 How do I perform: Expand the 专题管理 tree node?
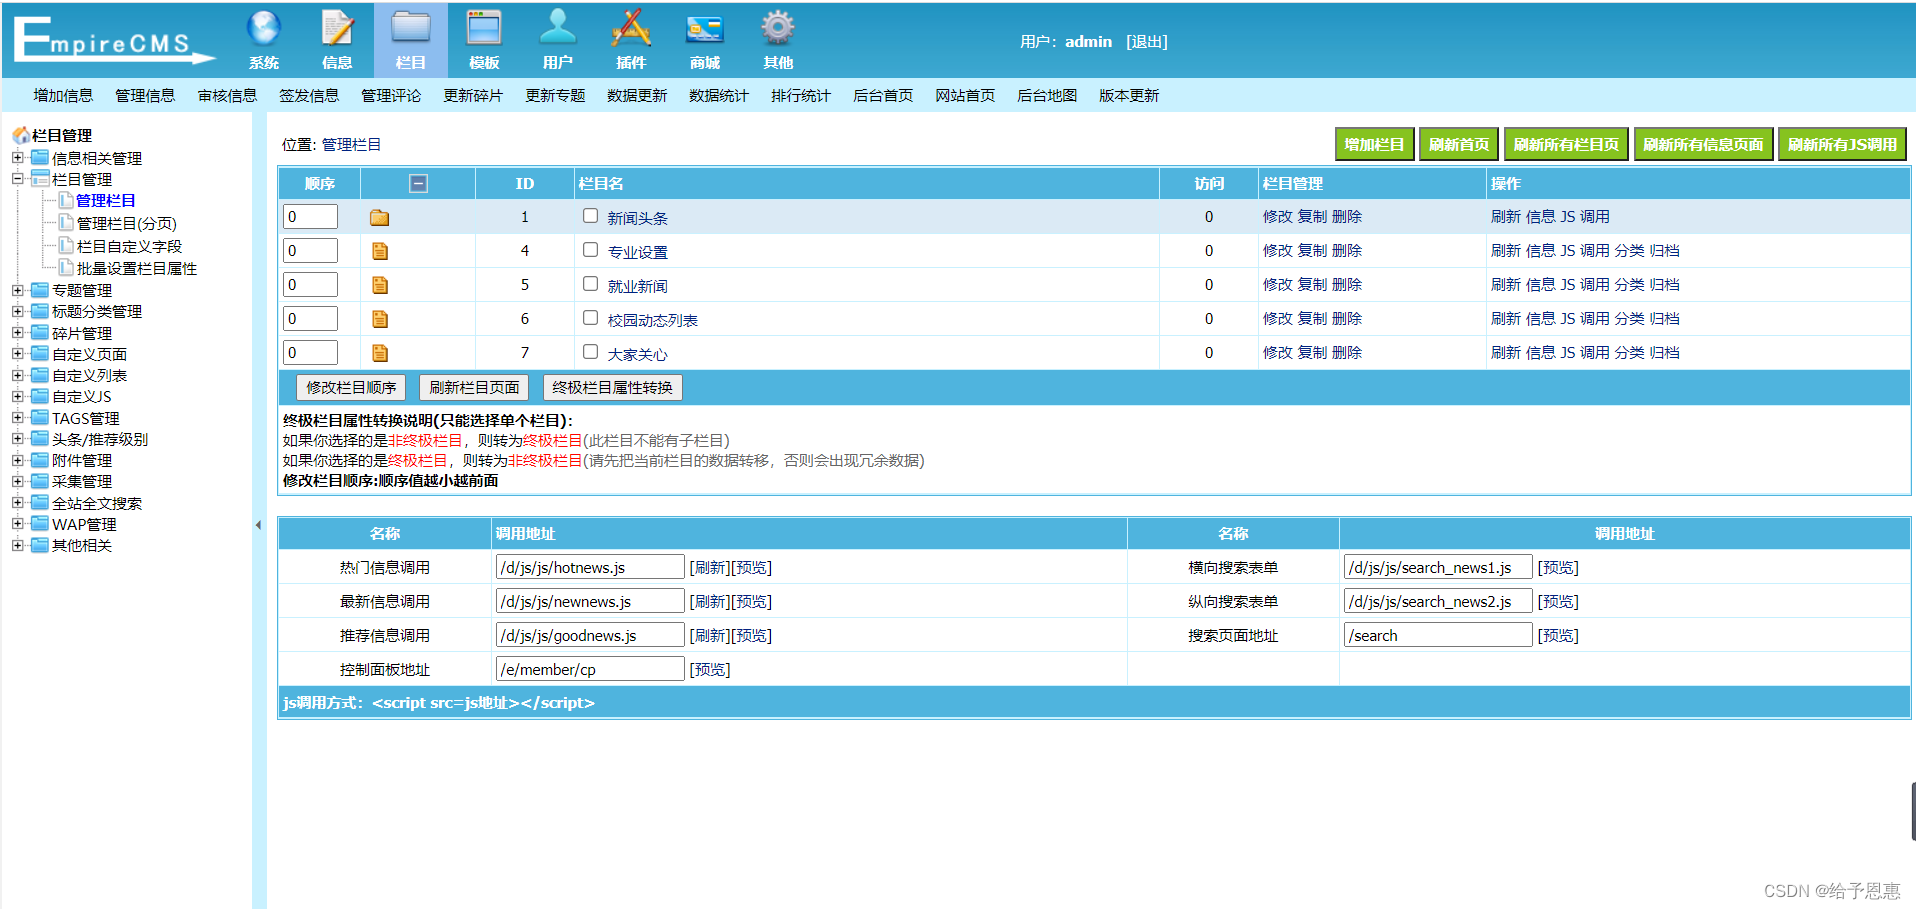pos(17,290)
